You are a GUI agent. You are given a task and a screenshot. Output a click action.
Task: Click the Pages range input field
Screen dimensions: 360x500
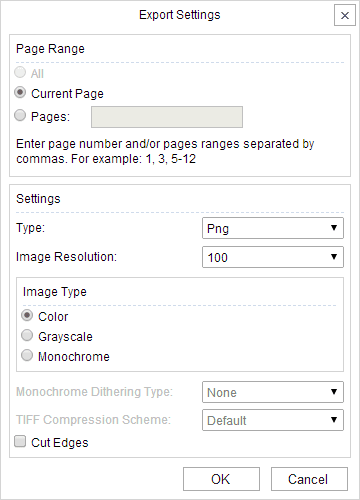click(x=167, y=117)
